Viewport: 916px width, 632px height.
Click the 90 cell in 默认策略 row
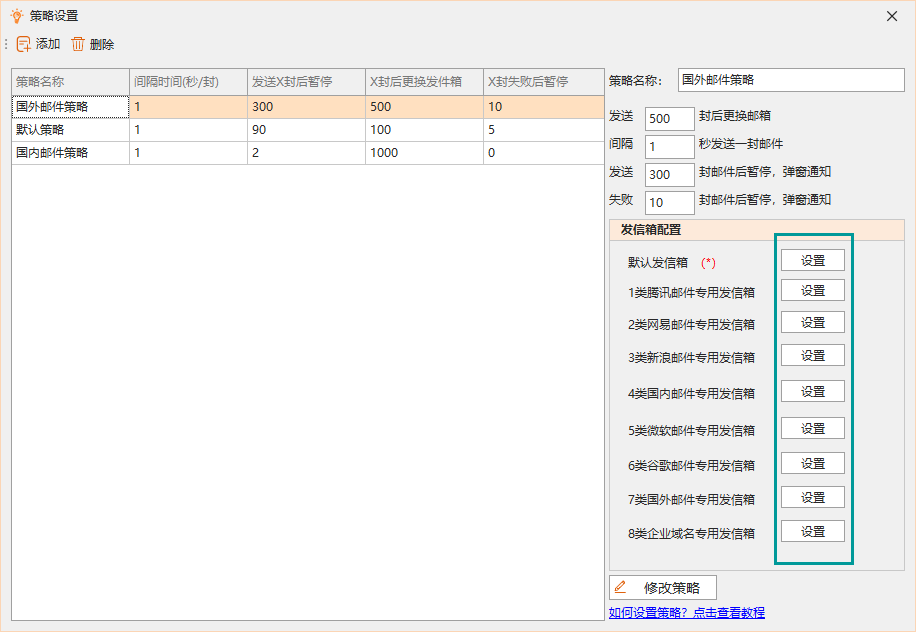click(x=306, y=130)
